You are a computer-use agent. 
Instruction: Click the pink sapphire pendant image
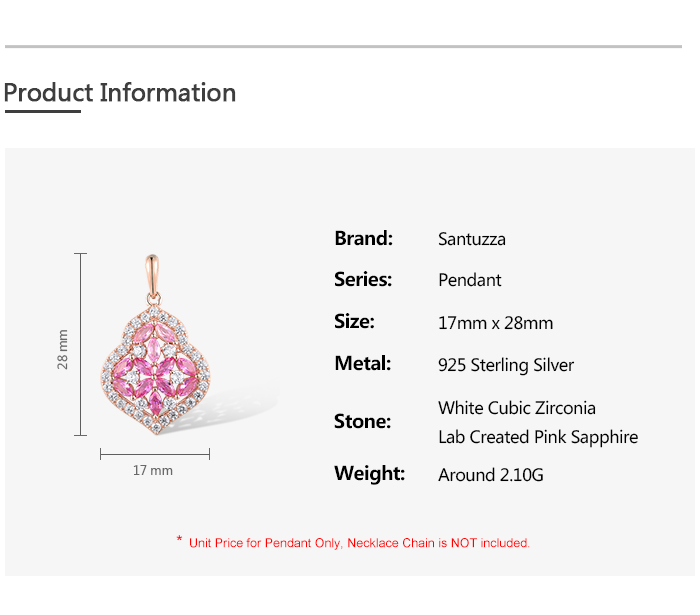155,344
